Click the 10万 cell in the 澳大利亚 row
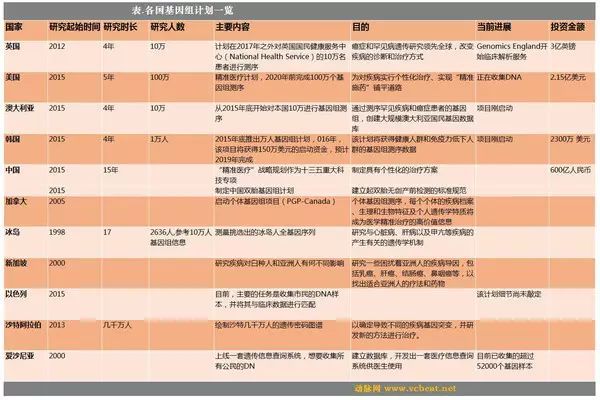The width and height of the screenshot is (600, 400). [x=158, y=108]
